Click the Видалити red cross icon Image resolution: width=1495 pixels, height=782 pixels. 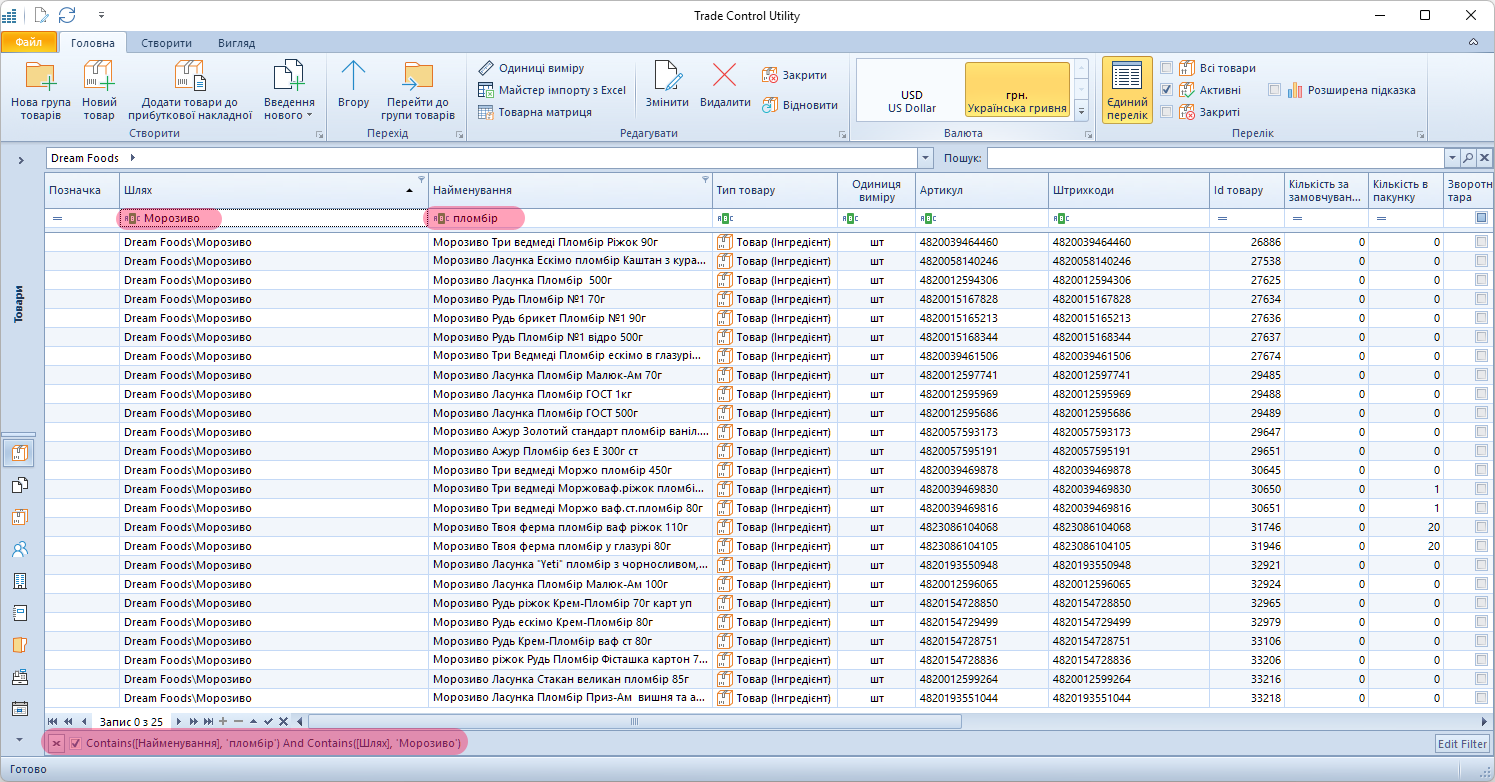[x=724, y=77]
